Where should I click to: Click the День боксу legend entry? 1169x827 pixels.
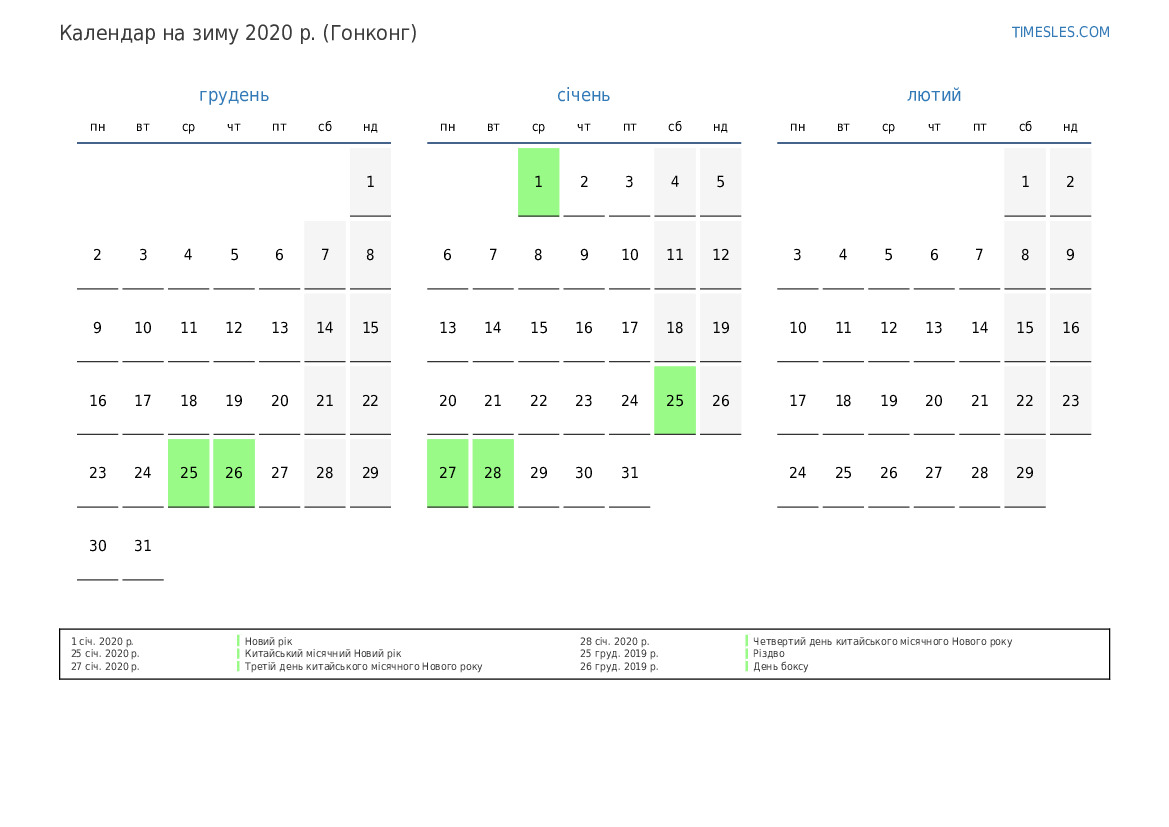(781, 666)
